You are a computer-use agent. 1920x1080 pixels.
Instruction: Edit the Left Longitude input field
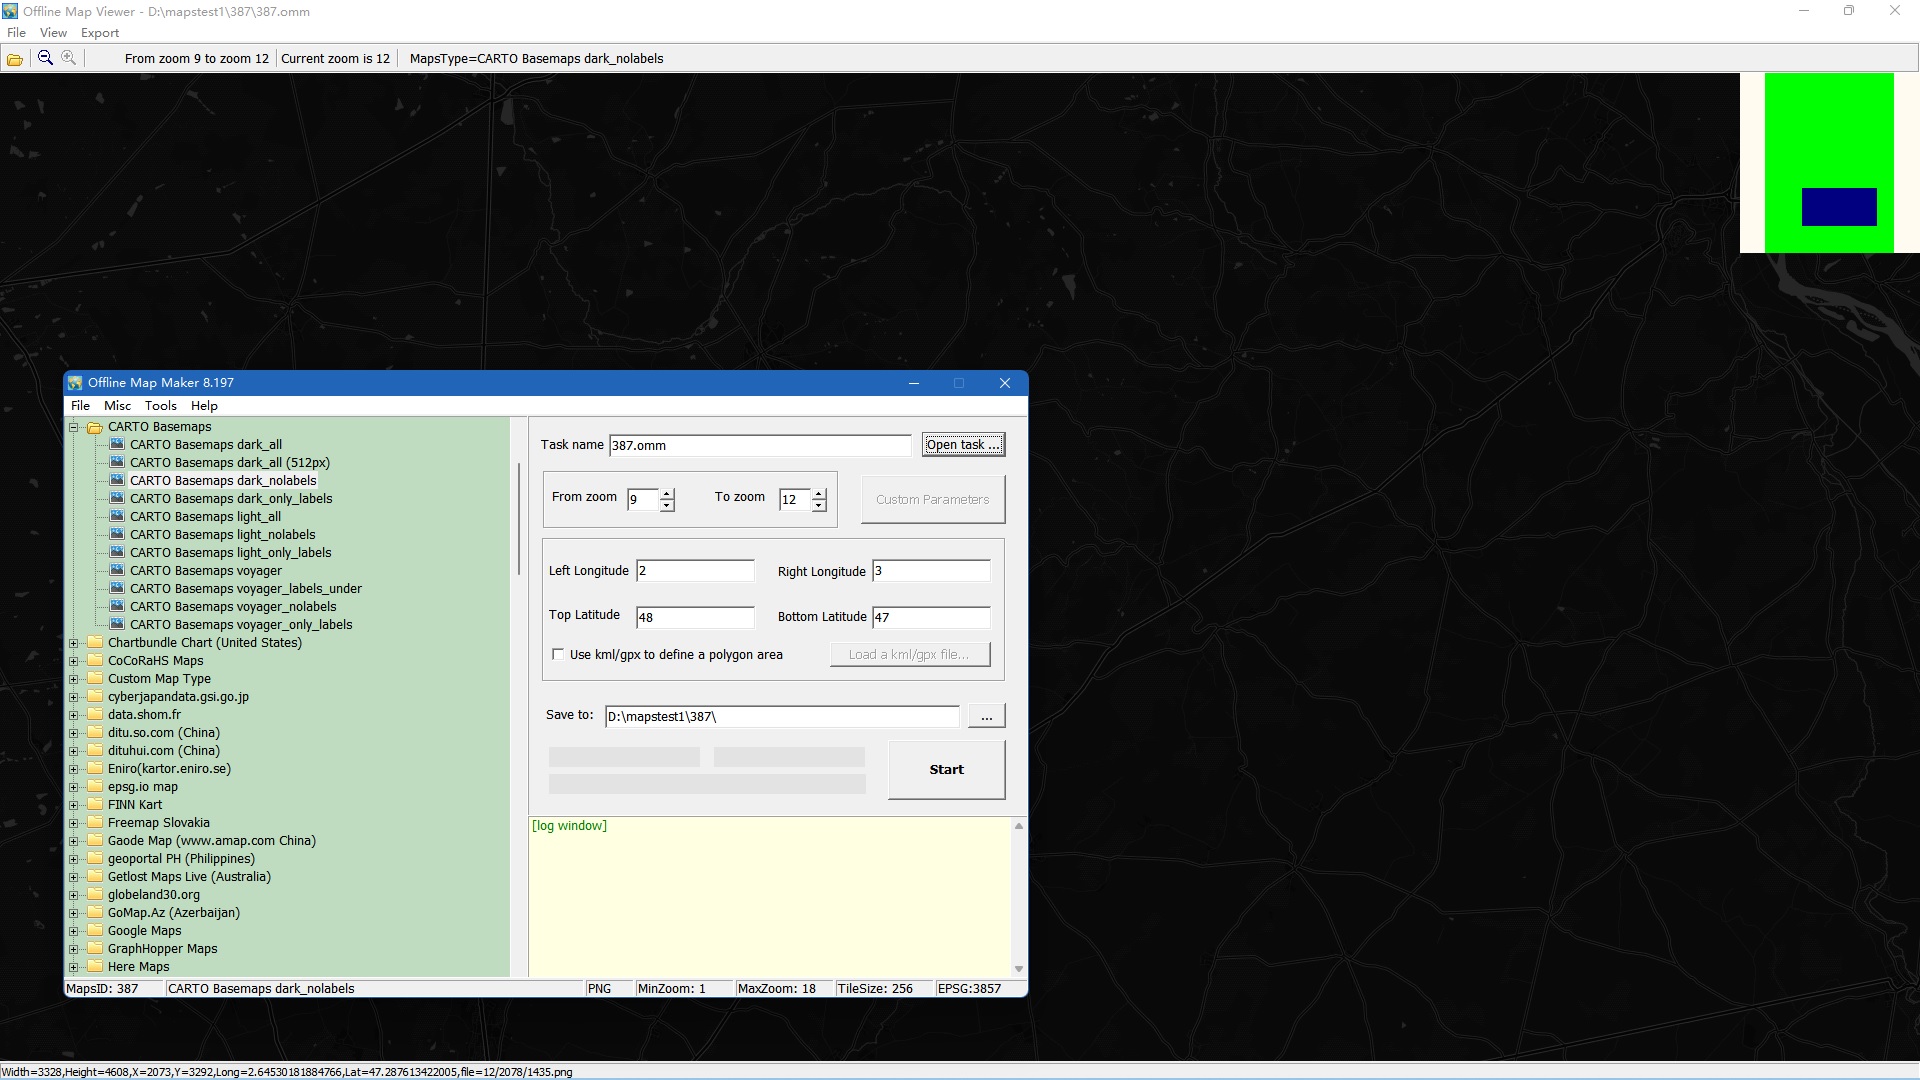(695, 570)
